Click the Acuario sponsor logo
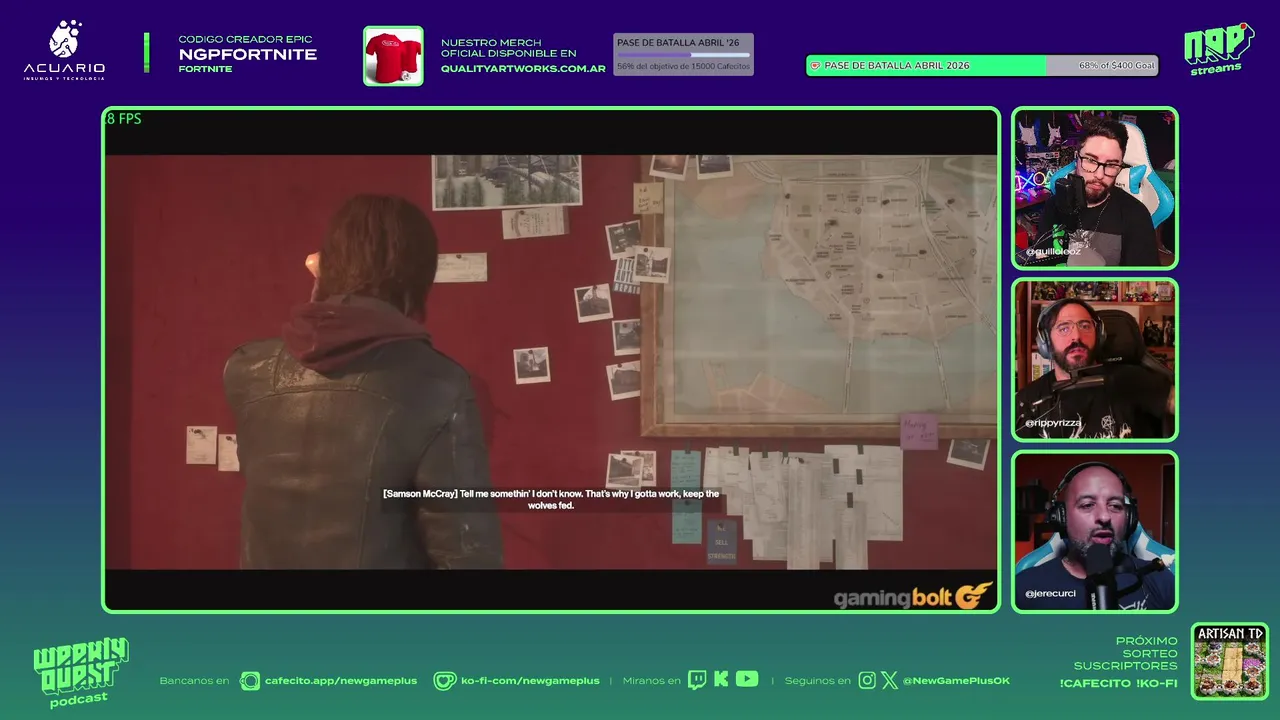 tap(64, 51)
